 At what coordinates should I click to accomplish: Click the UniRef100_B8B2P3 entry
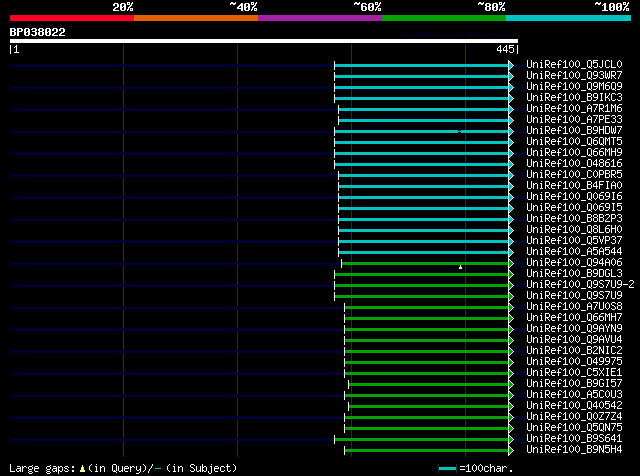(574, 219)
